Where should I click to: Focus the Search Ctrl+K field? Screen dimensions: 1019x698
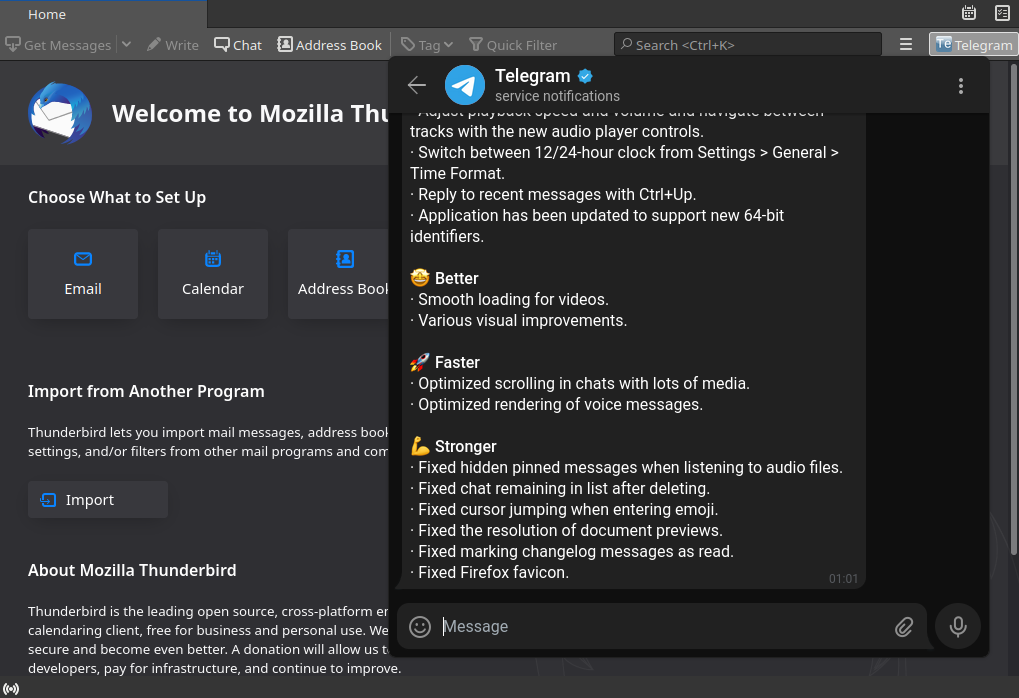747,45
